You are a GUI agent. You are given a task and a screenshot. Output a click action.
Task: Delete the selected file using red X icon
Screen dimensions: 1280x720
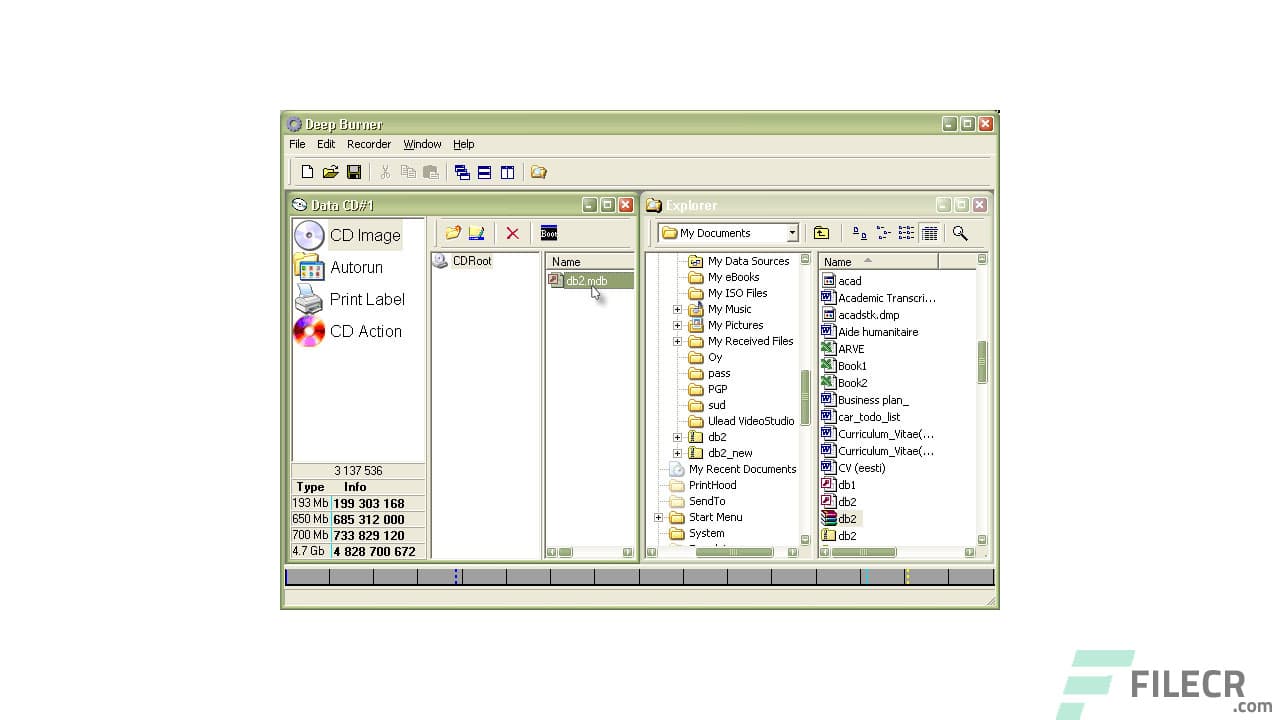[x=512, y=233]
